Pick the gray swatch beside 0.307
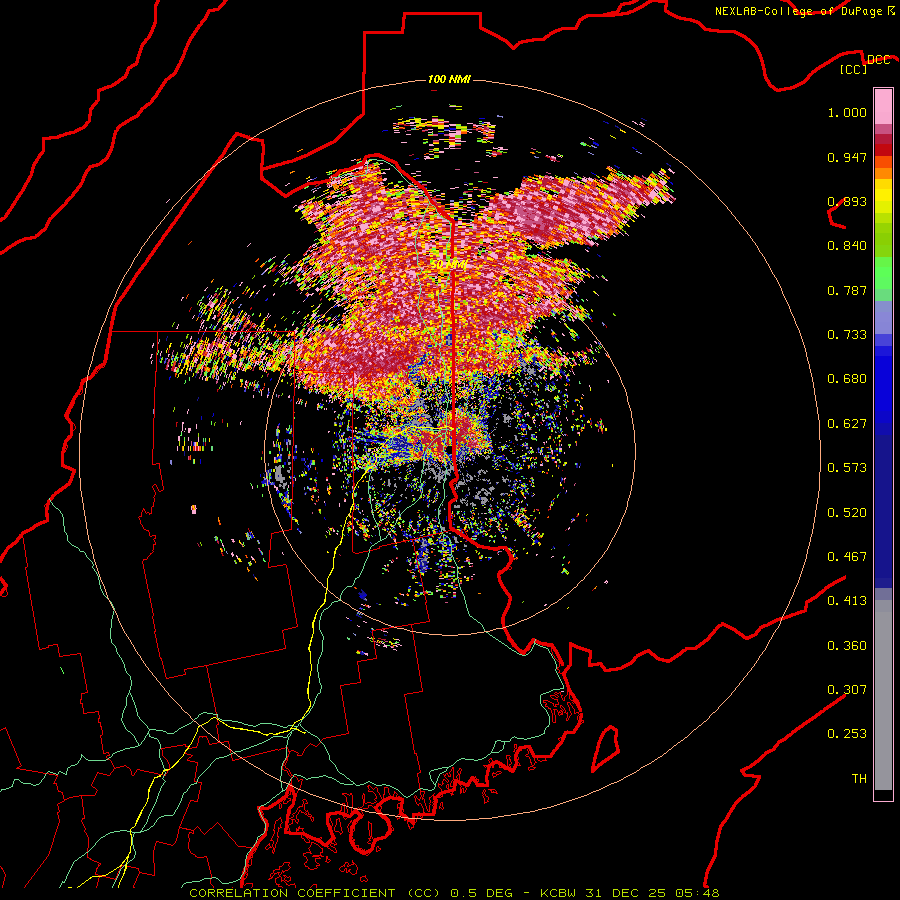 pyautogui.click(x=883, y=695)
